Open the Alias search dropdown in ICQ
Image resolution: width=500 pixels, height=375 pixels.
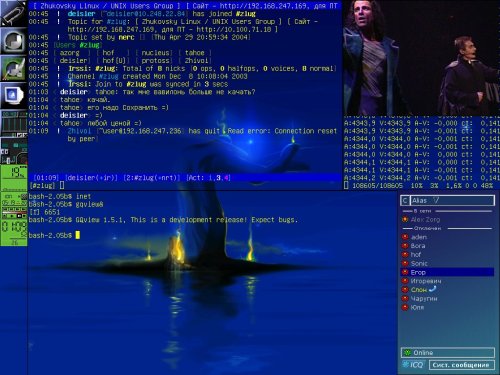[452, 200]
